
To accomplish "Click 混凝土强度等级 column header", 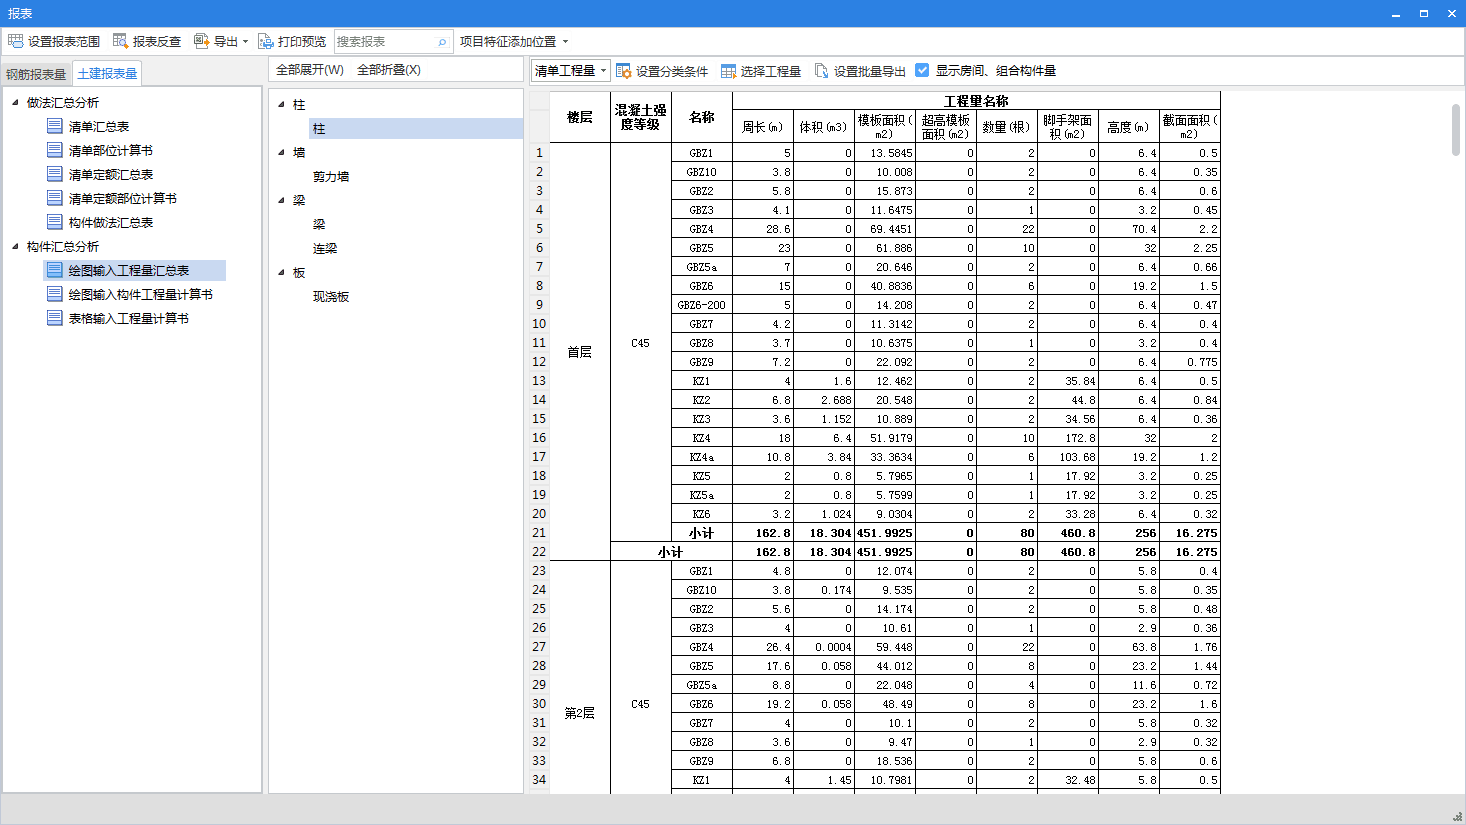I will coord(640,118).
